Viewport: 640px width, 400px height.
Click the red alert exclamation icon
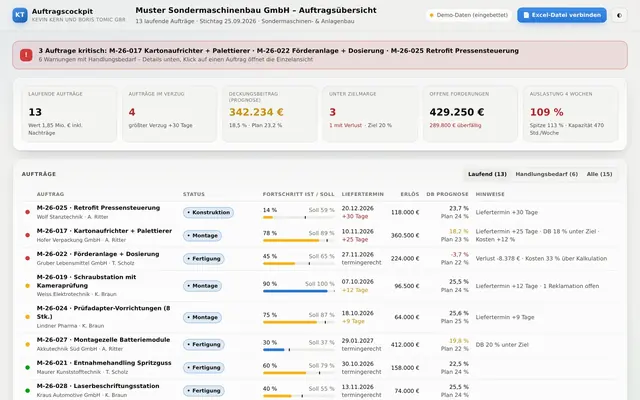point(26,55)
